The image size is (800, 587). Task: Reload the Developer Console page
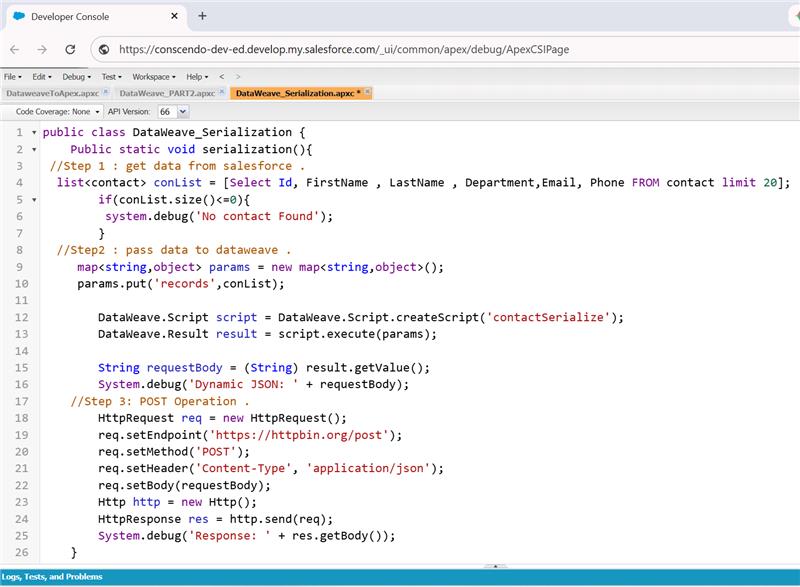71,49
